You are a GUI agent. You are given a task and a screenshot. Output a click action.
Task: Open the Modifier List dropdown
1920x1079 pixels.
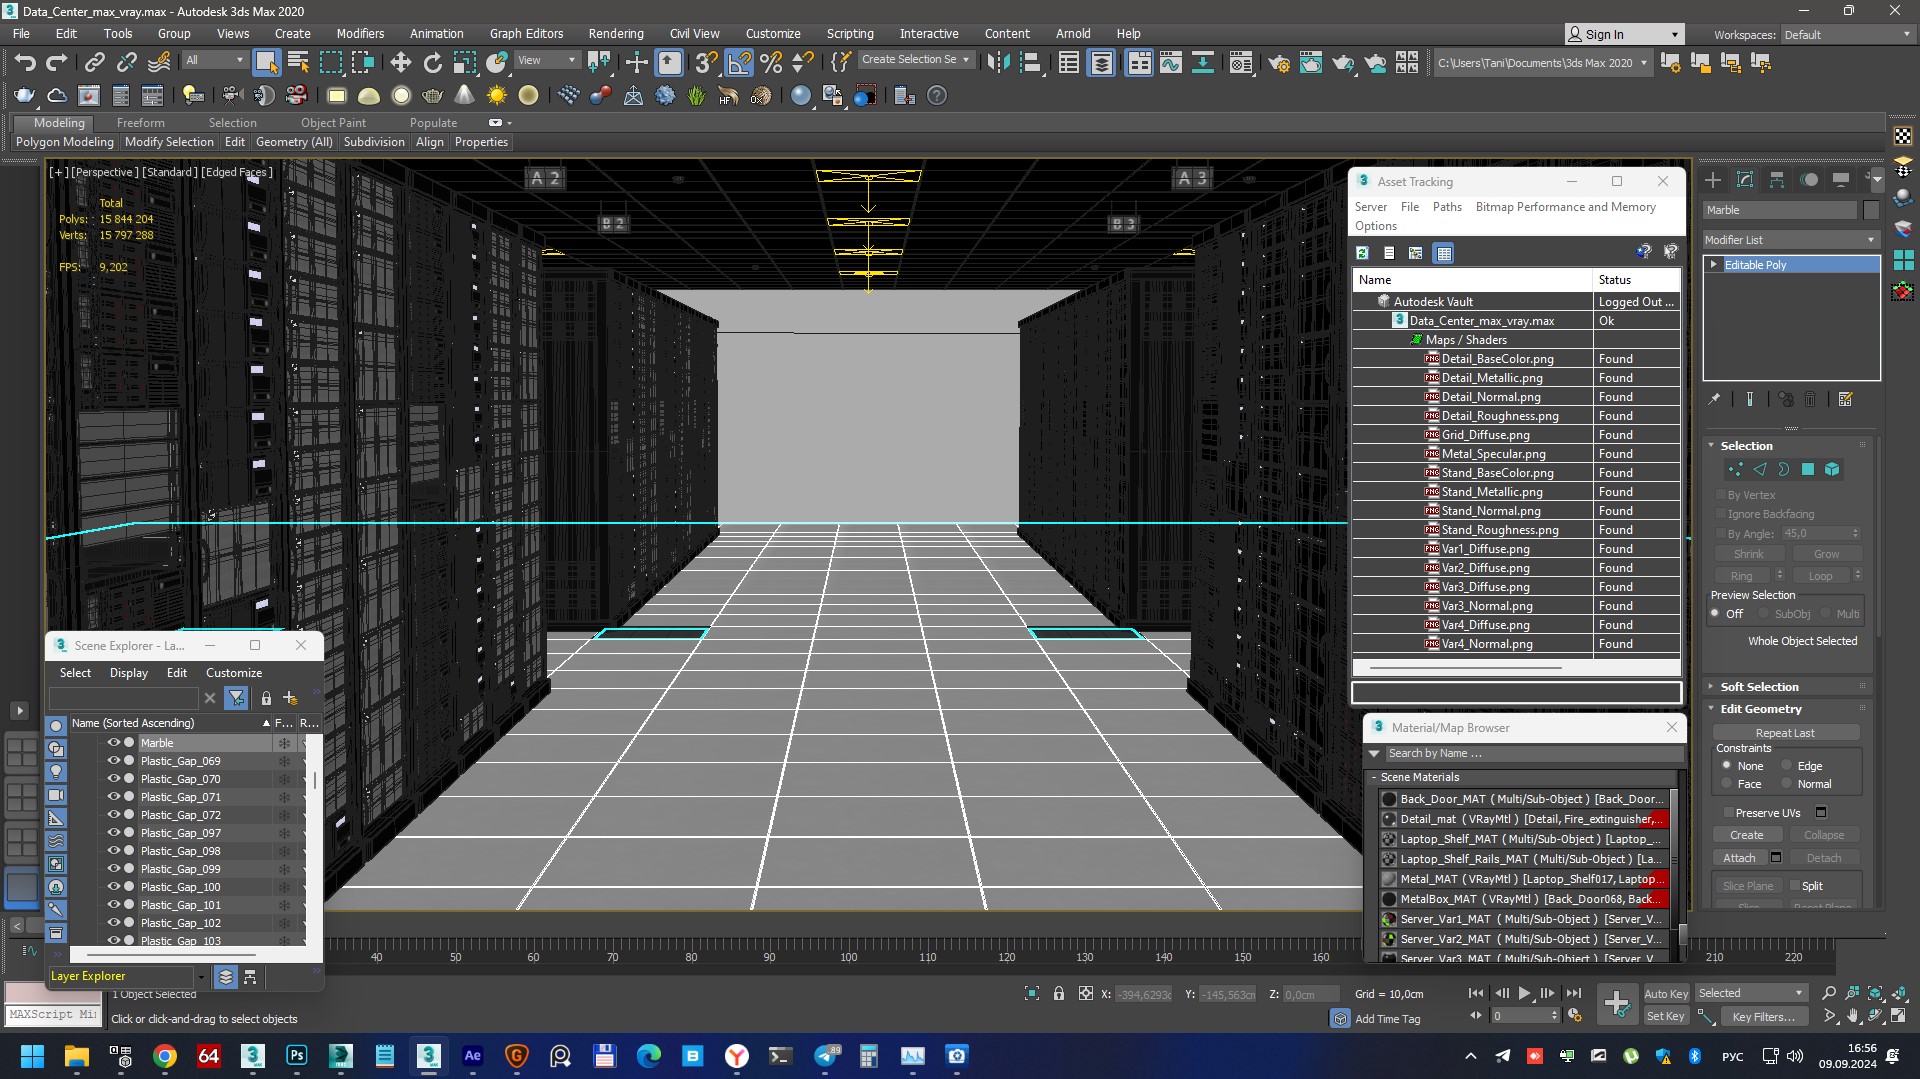(x=1790, y=240)
